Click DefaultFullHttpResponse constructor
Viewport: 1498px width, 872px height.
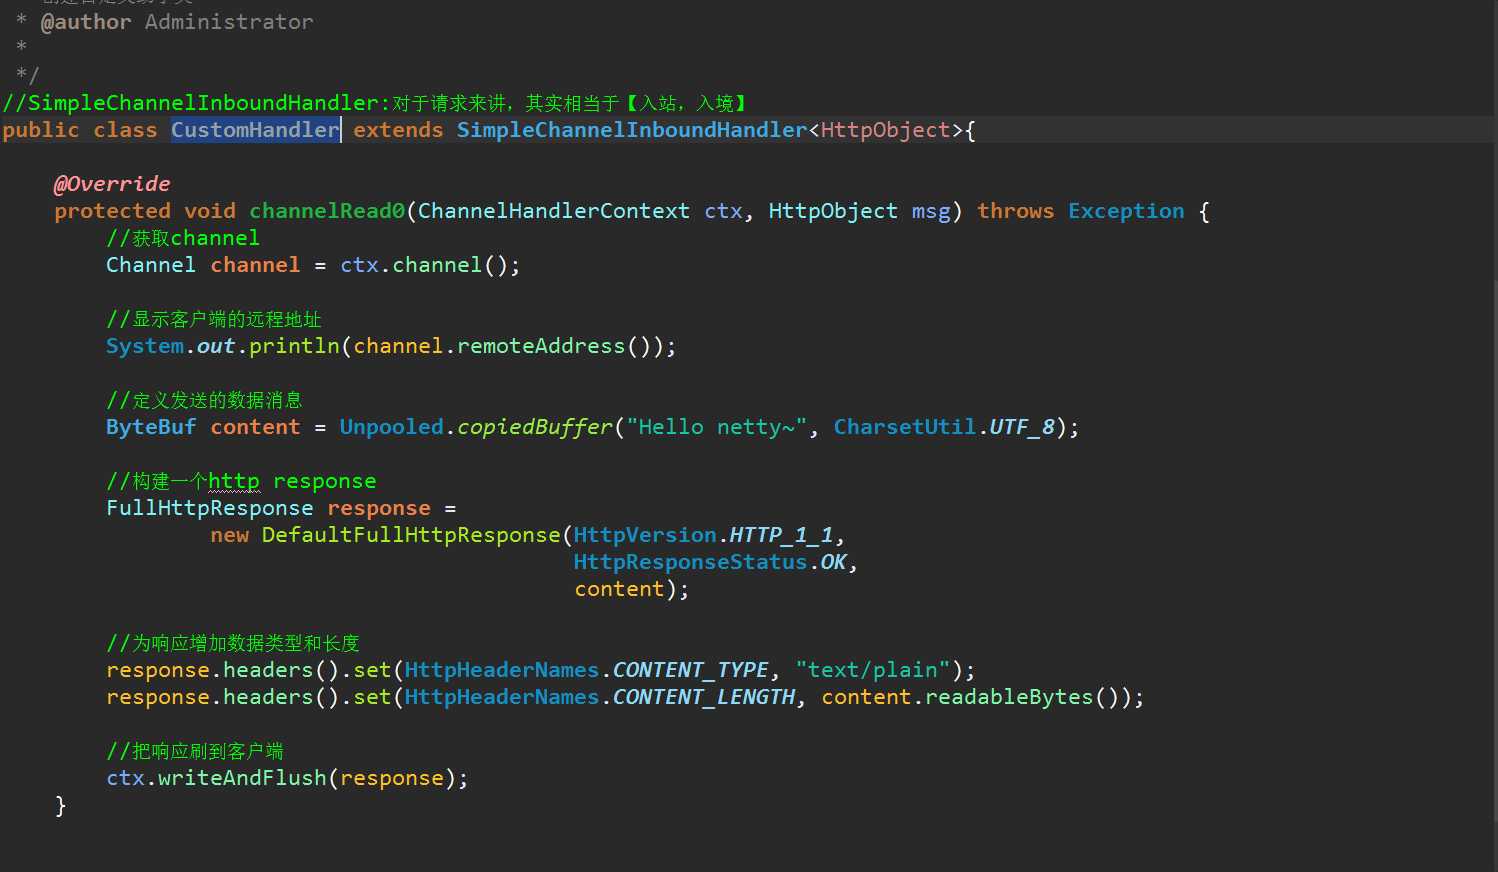point(411,535)
